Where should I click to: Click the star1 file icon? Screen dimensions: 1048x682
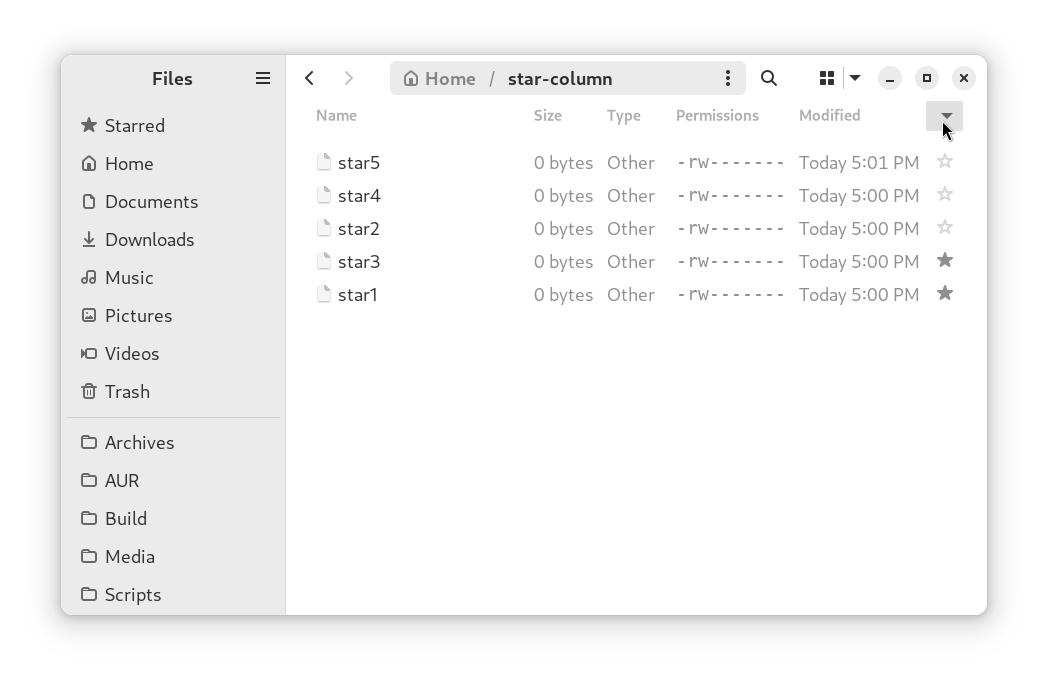pyautogui.click(x=323, y=294)
